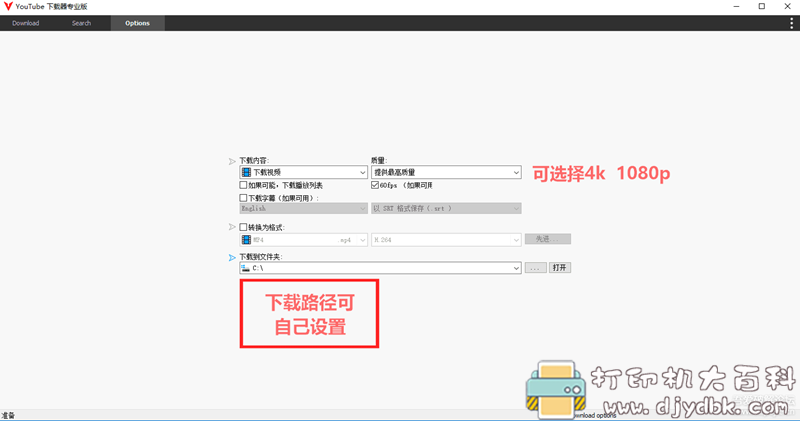The width and height of the screenshot is (800, 421).
Task: Switch to the Download tab
Action: [x=26, y=23]
